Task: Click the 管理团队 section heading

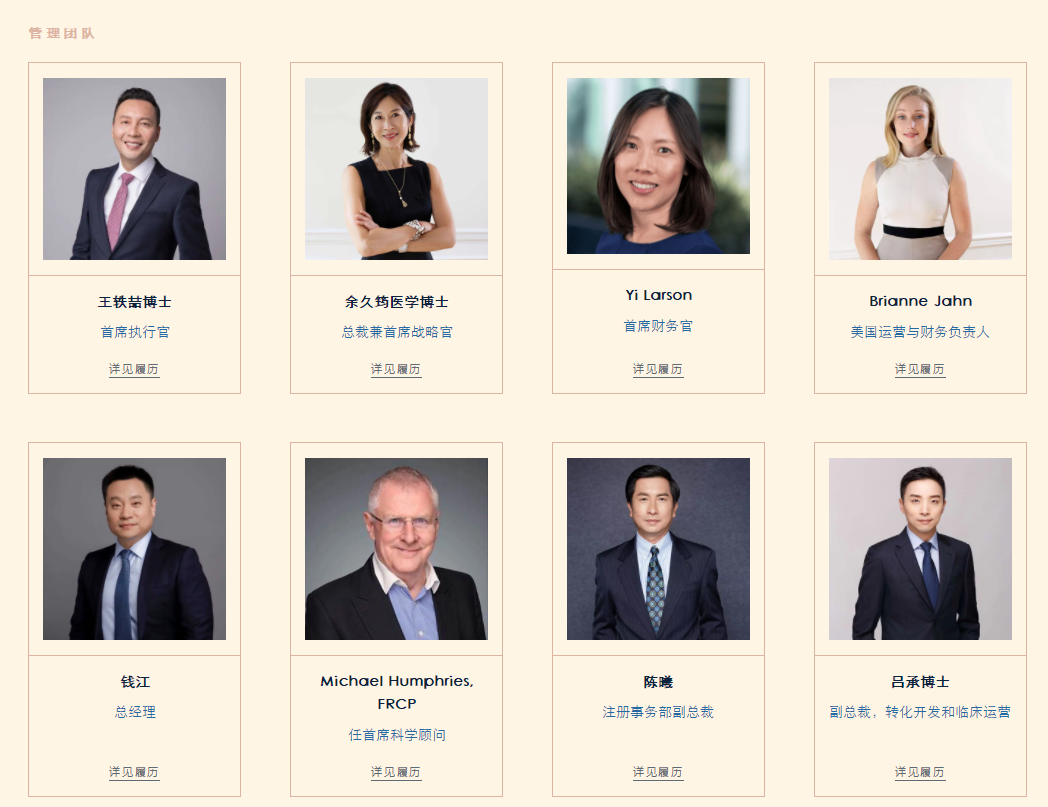Action: [x=61, y=33]
